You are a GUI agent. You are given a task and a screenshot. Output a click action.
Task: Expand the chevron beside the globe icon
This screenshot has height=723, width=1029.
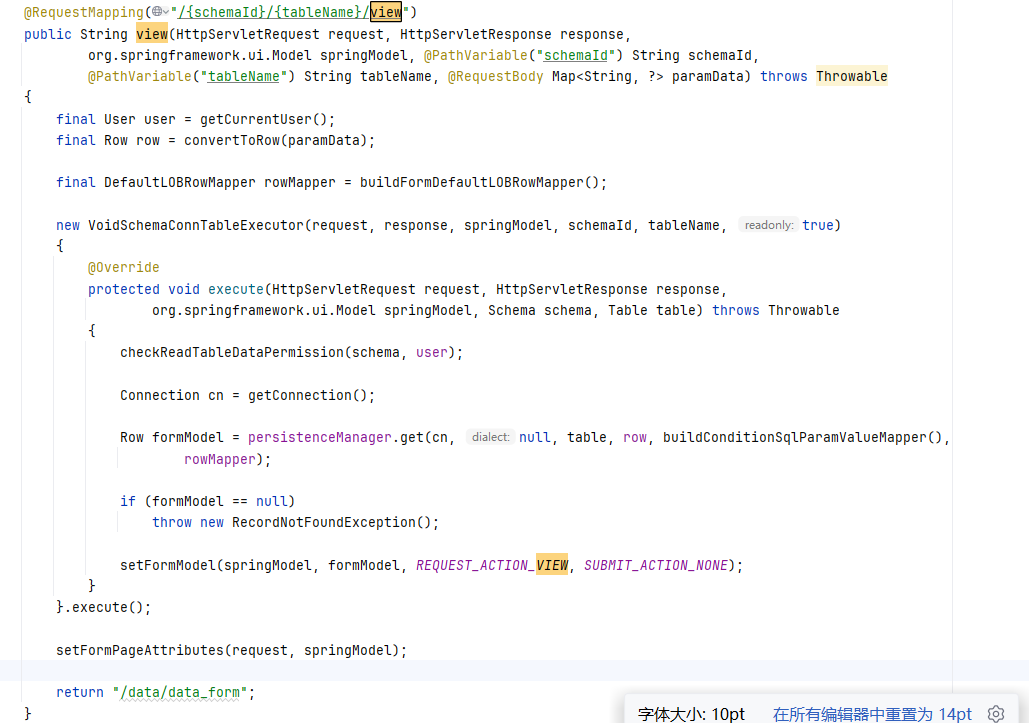(x=168, y=13)
